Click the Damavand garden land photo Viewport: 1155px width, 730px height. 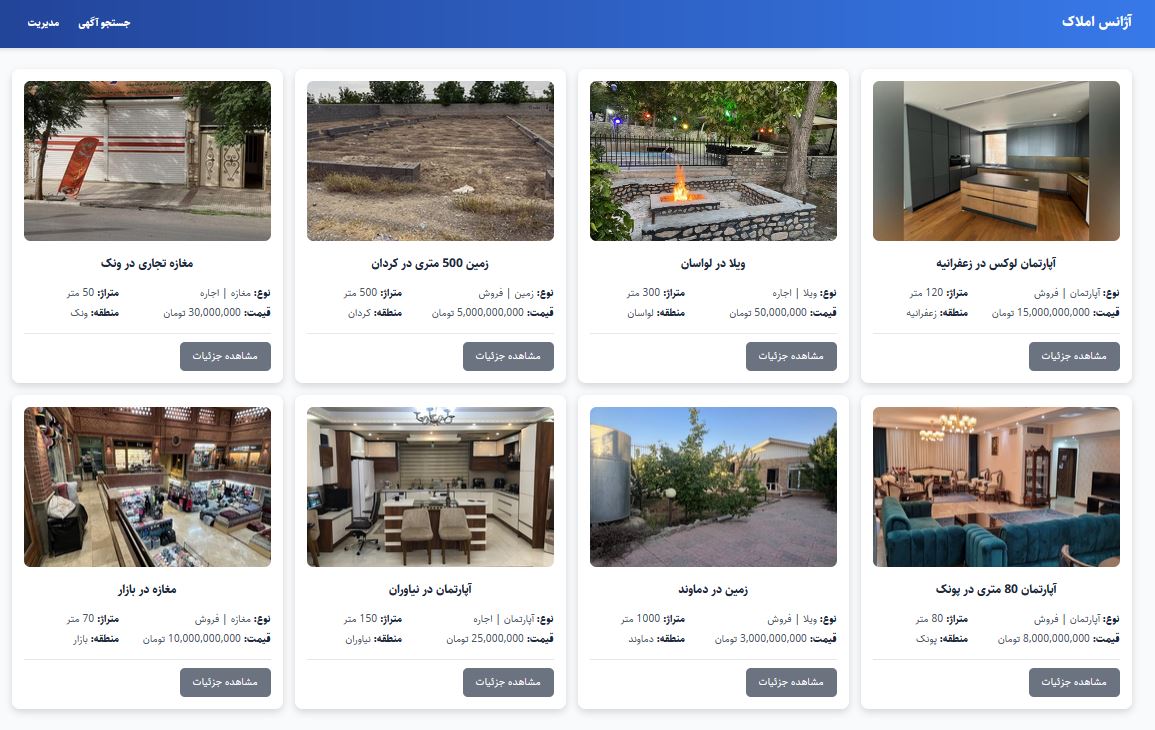tap(713, 487)
